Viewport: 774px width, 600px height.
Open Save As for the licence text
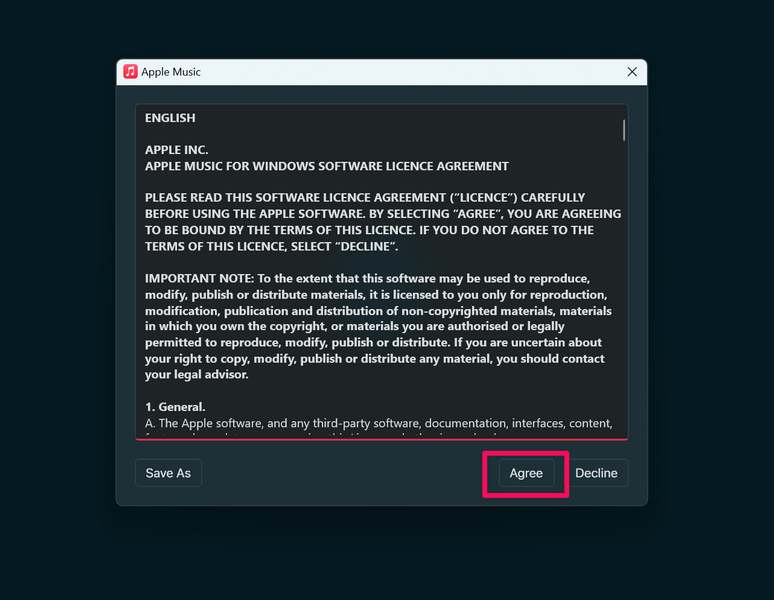click(168, 473)
